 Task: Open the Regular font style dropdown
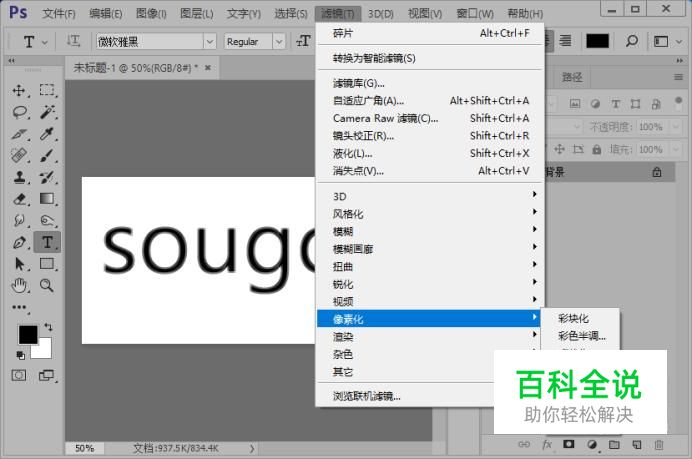coord(279,41)
